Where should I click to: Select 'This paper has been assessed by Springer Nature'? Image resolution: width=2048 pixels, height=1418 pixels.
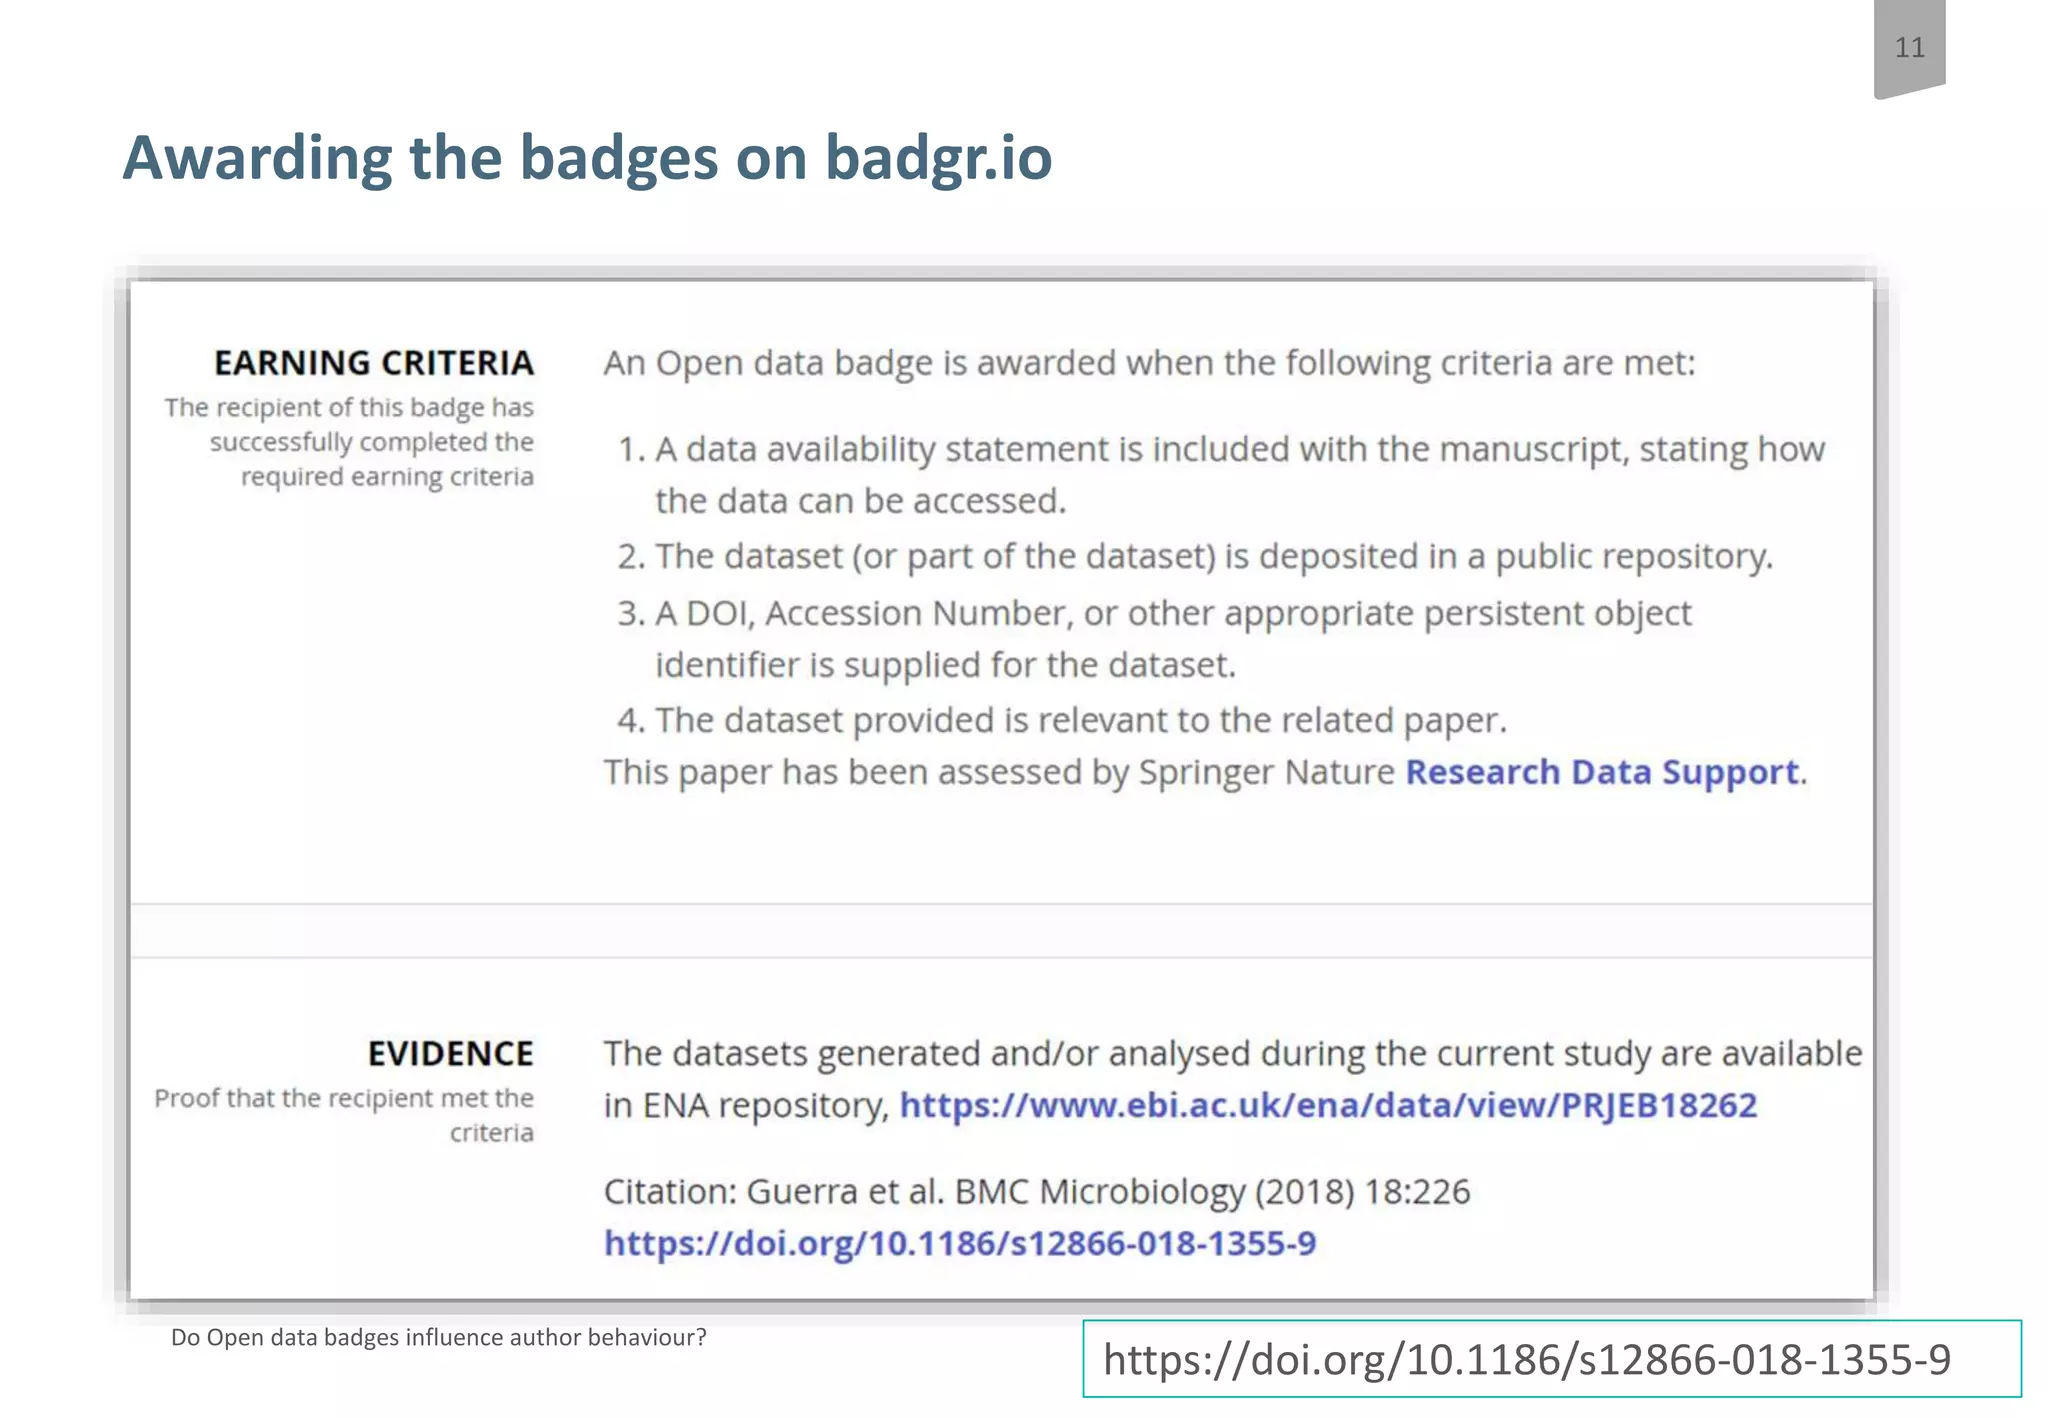pos(999,773)
